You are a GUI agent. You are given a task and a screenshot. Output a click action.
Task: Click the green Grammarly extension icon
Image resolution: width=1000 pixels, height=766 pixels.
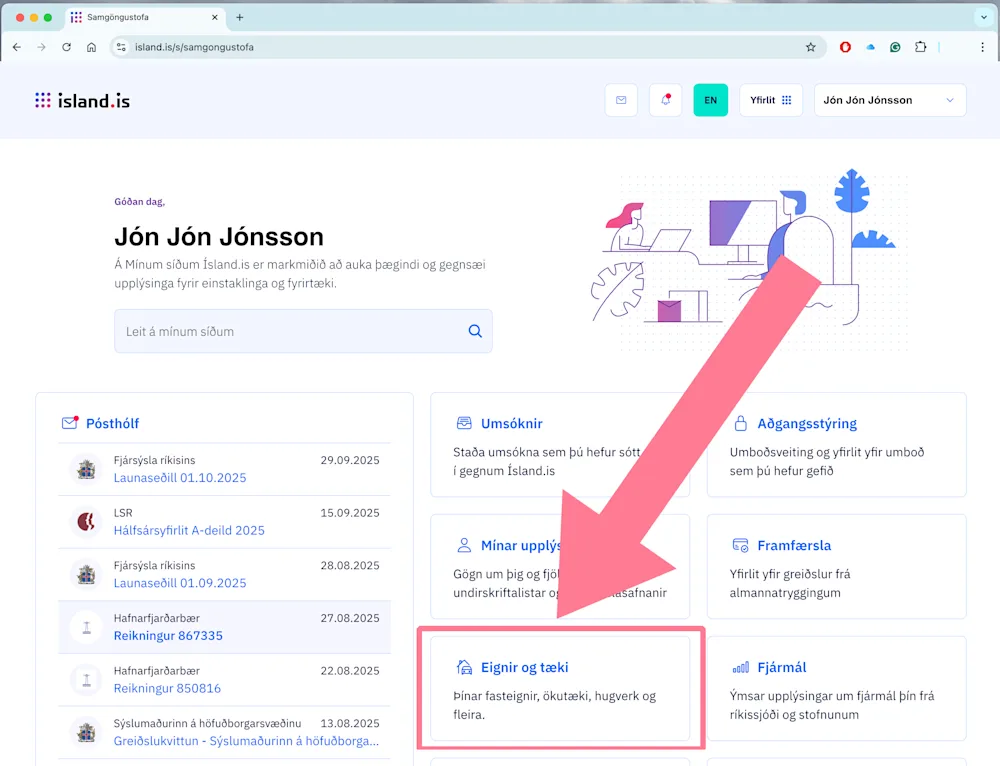point(895,47)
